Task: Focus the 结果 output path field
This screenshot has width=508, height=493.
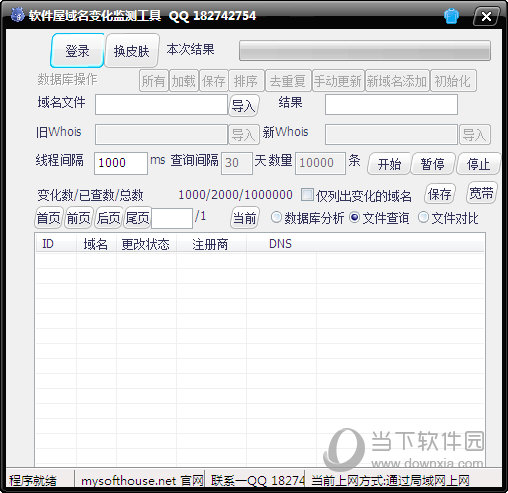Action: click(391, 105)
